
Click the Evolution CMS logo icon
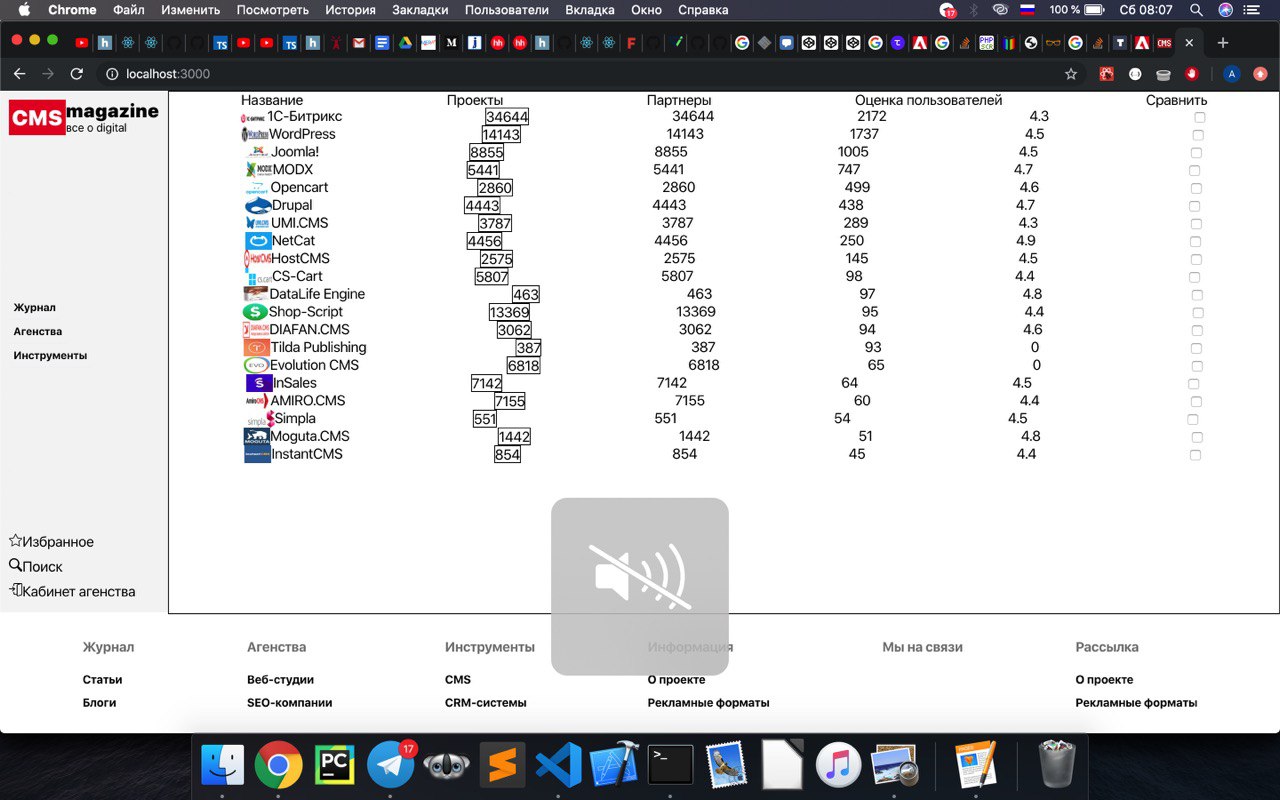[x=256, y=366]
